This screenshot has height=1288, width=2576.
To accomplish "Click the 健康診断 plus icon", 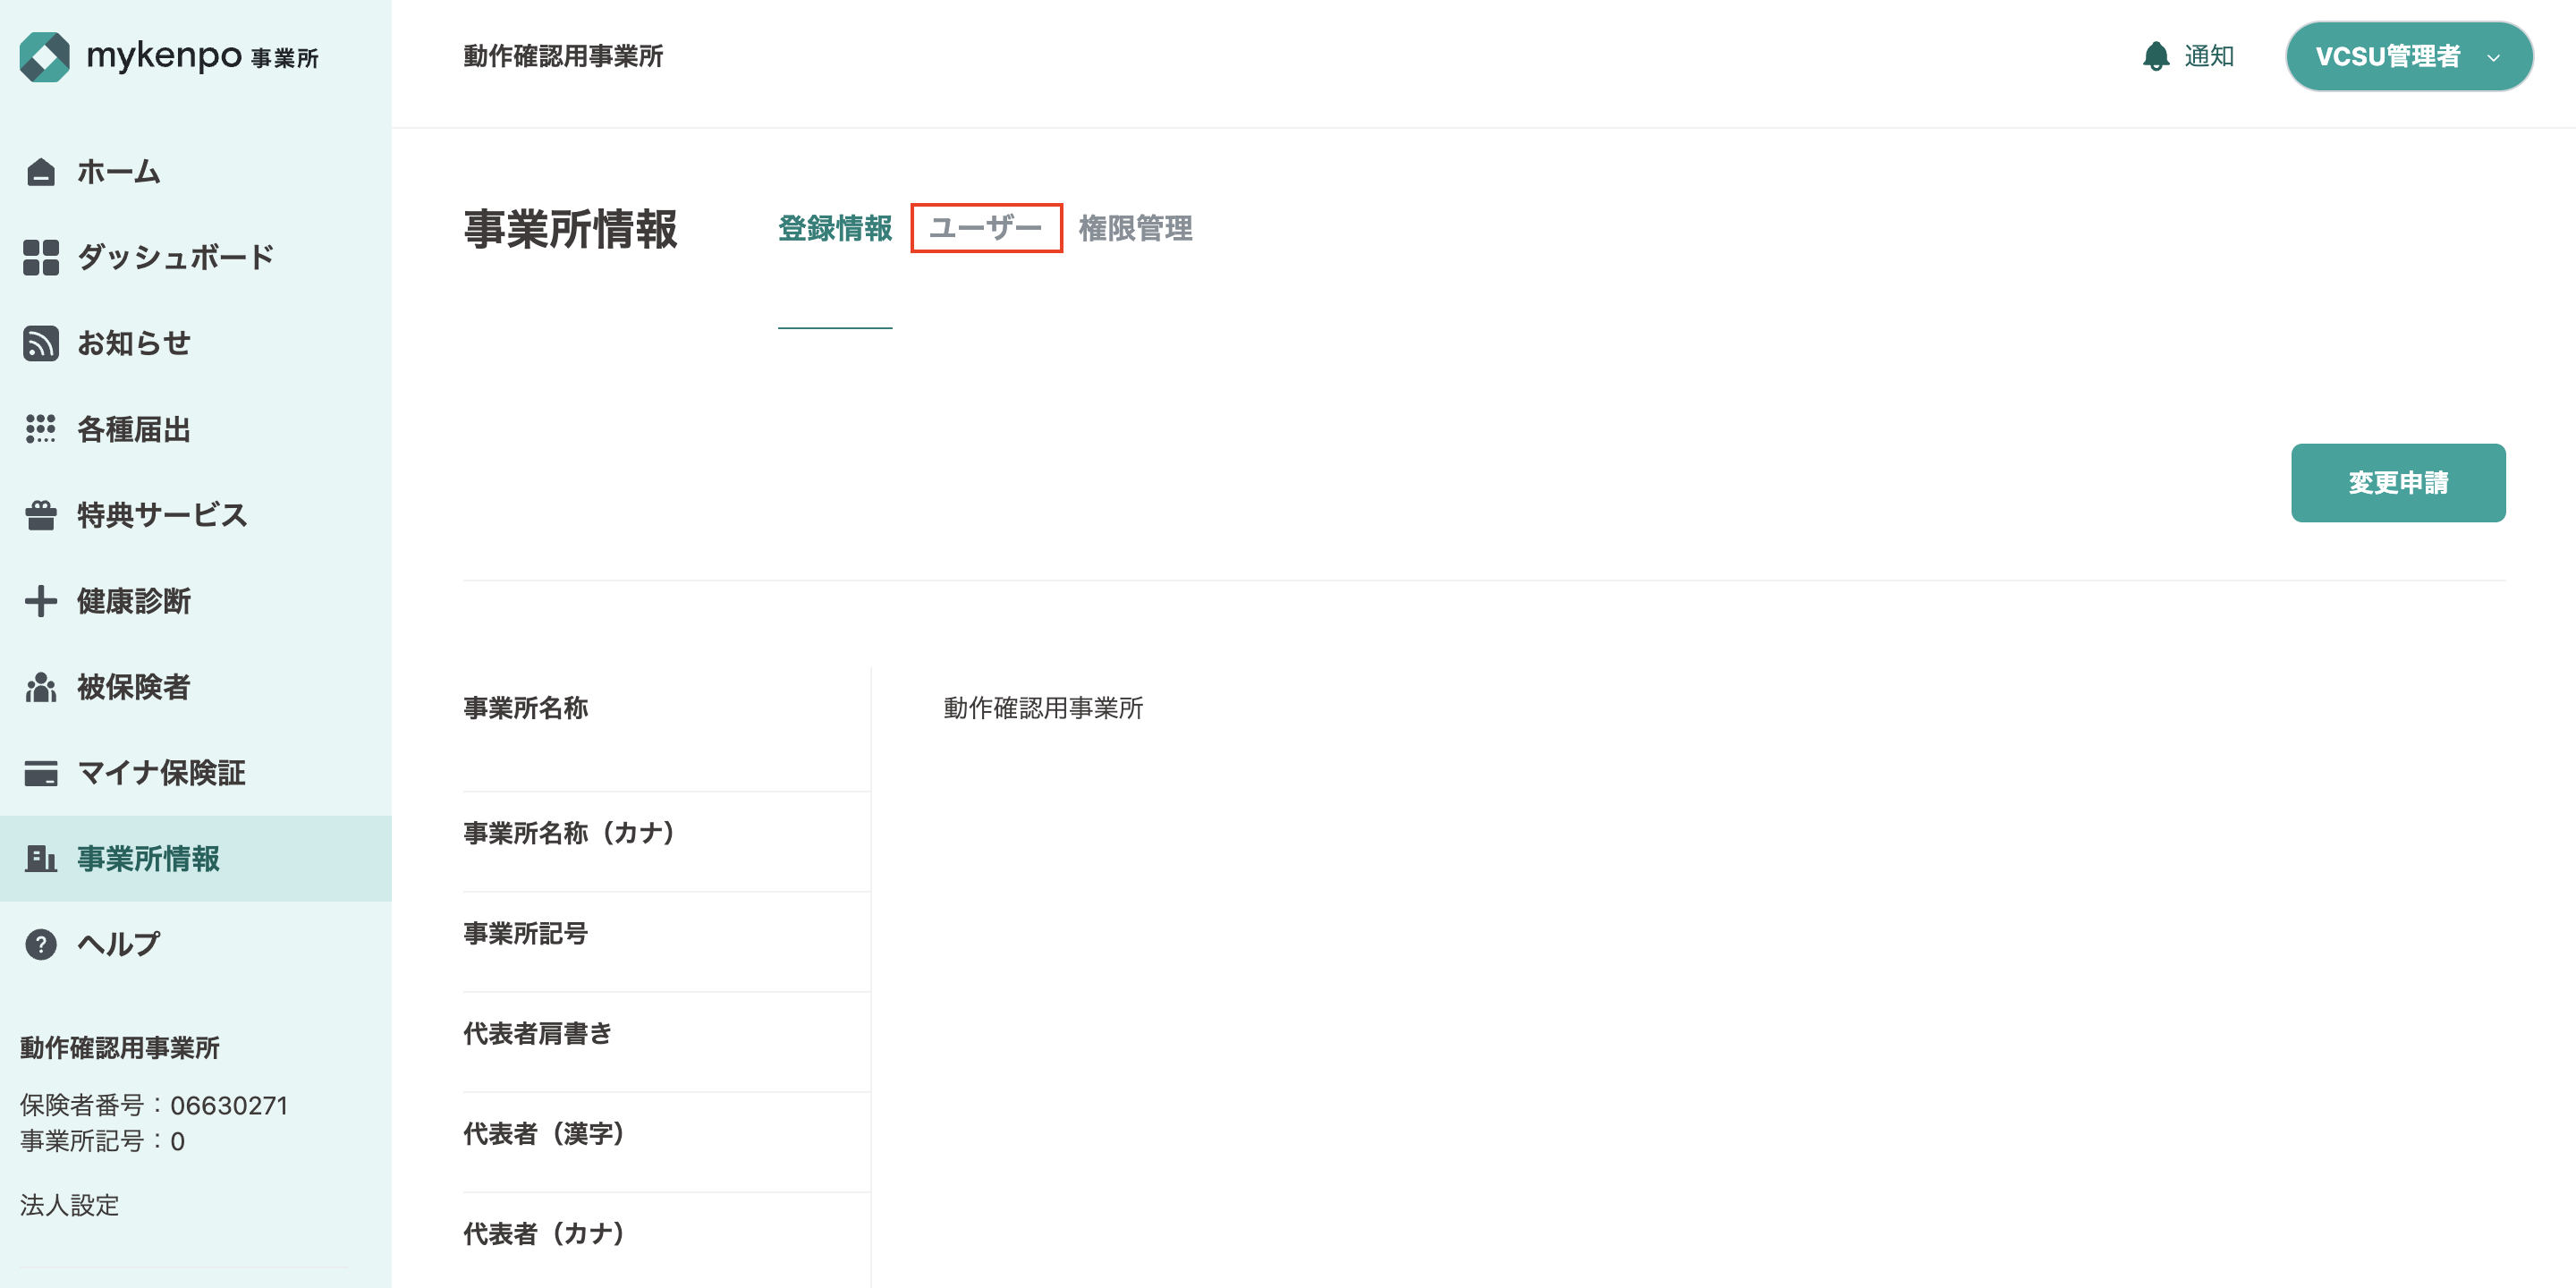I will 41,601.
